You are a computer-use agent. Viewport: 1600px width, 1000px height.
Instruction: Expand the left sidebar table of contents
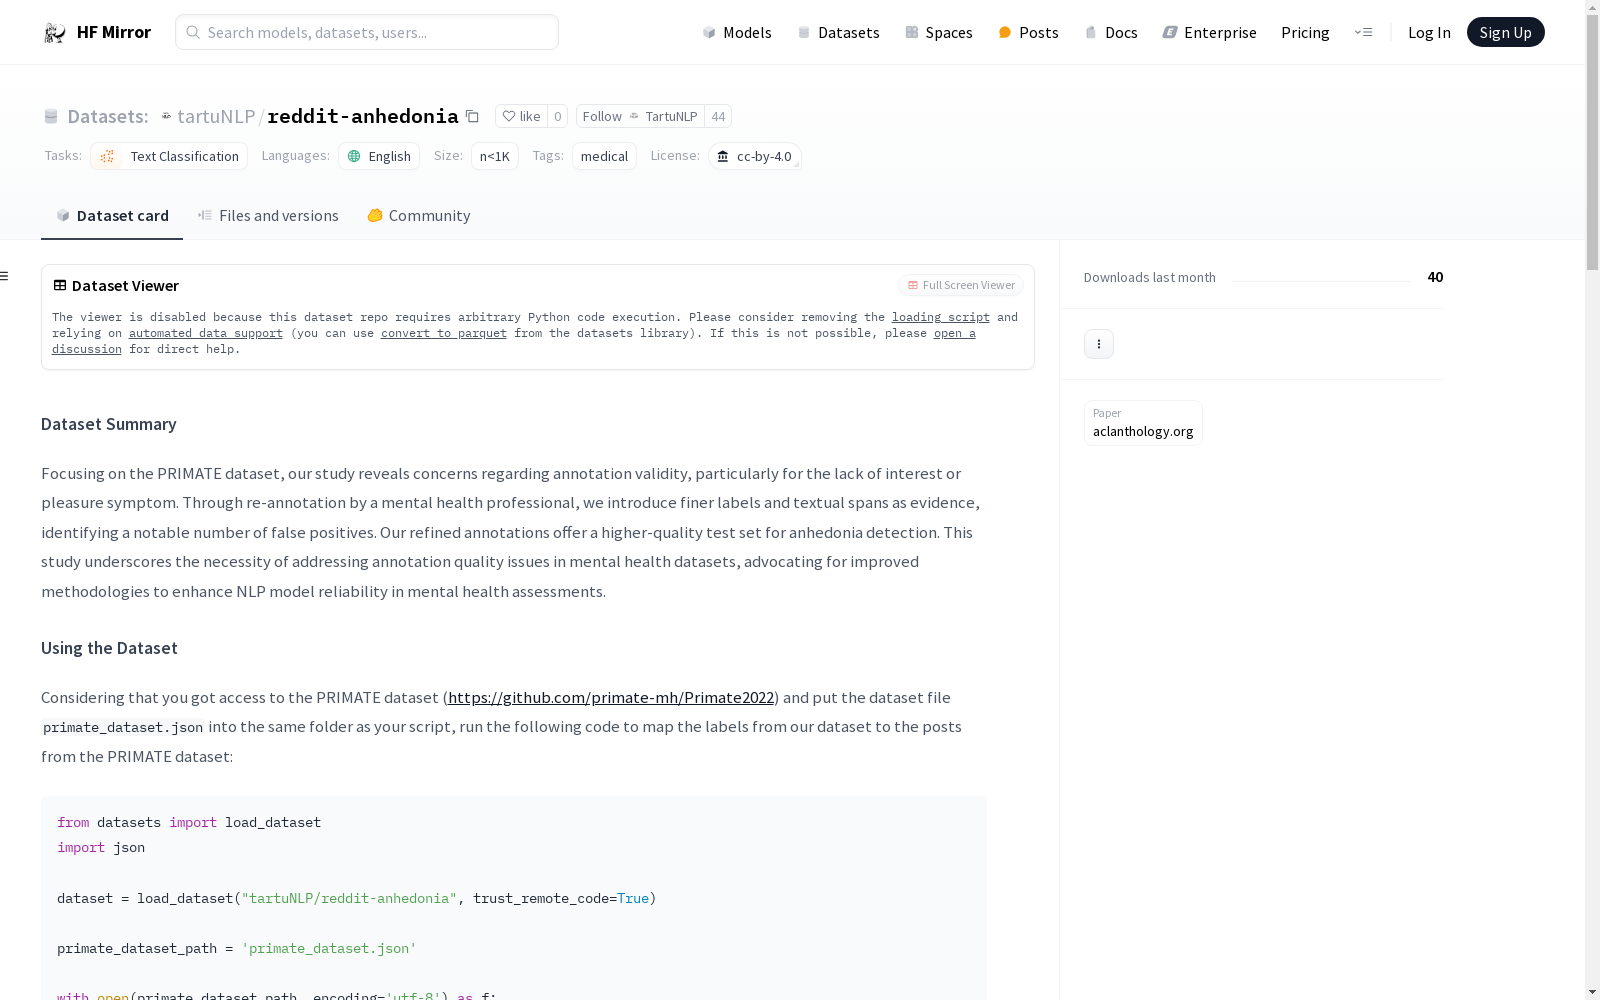(5, 276)
